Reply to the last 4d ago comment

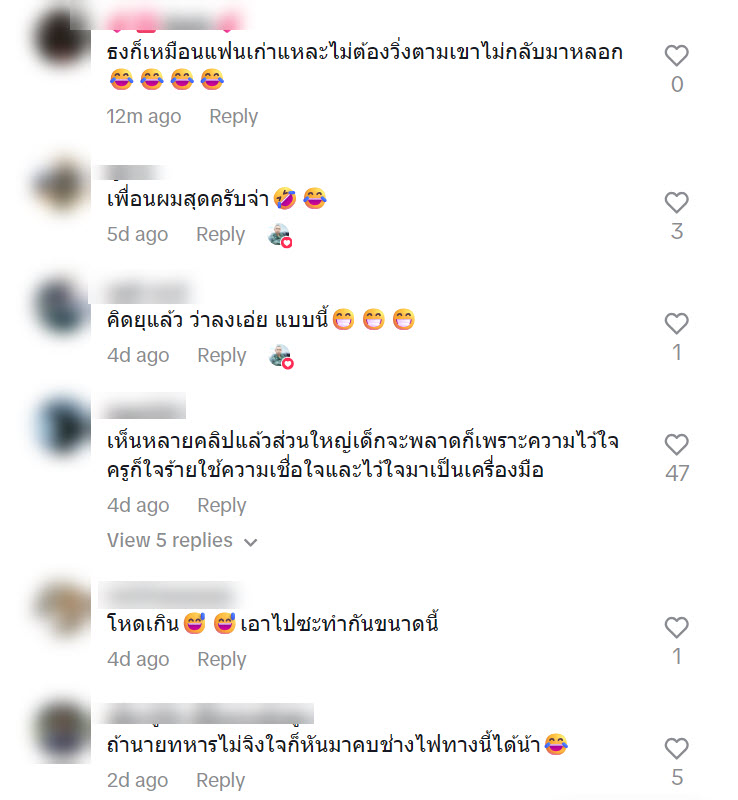click(222, 659)
